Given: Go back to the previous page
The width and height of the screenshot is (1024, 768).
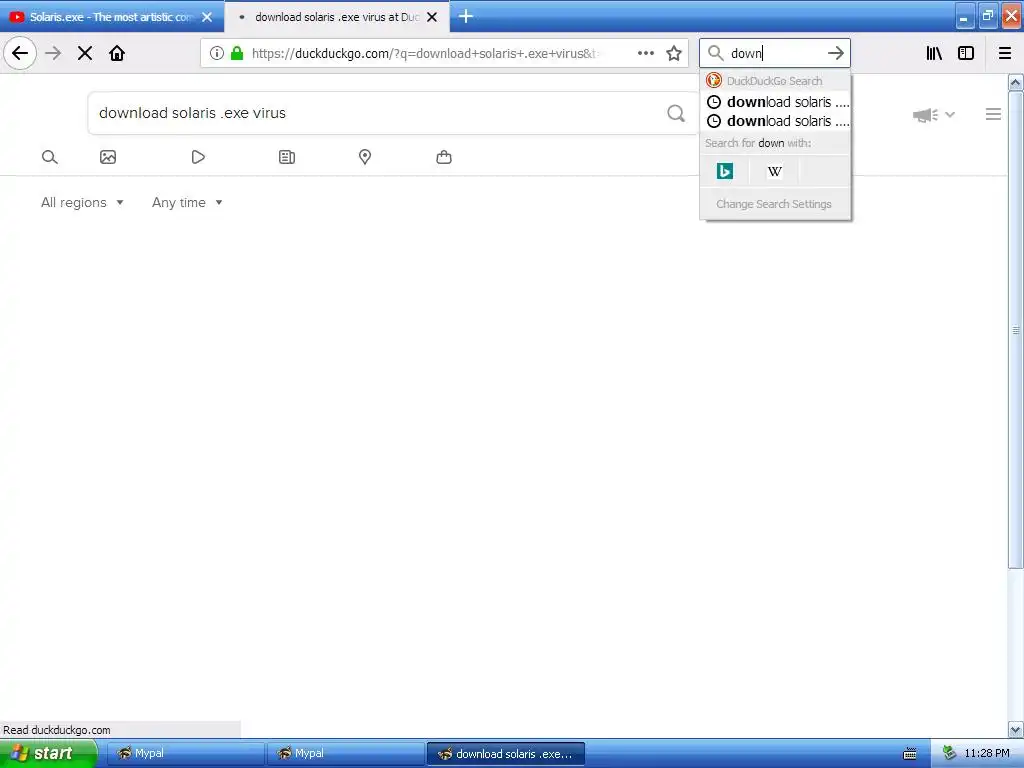Looking at the screenshot, I should [20, 53].
